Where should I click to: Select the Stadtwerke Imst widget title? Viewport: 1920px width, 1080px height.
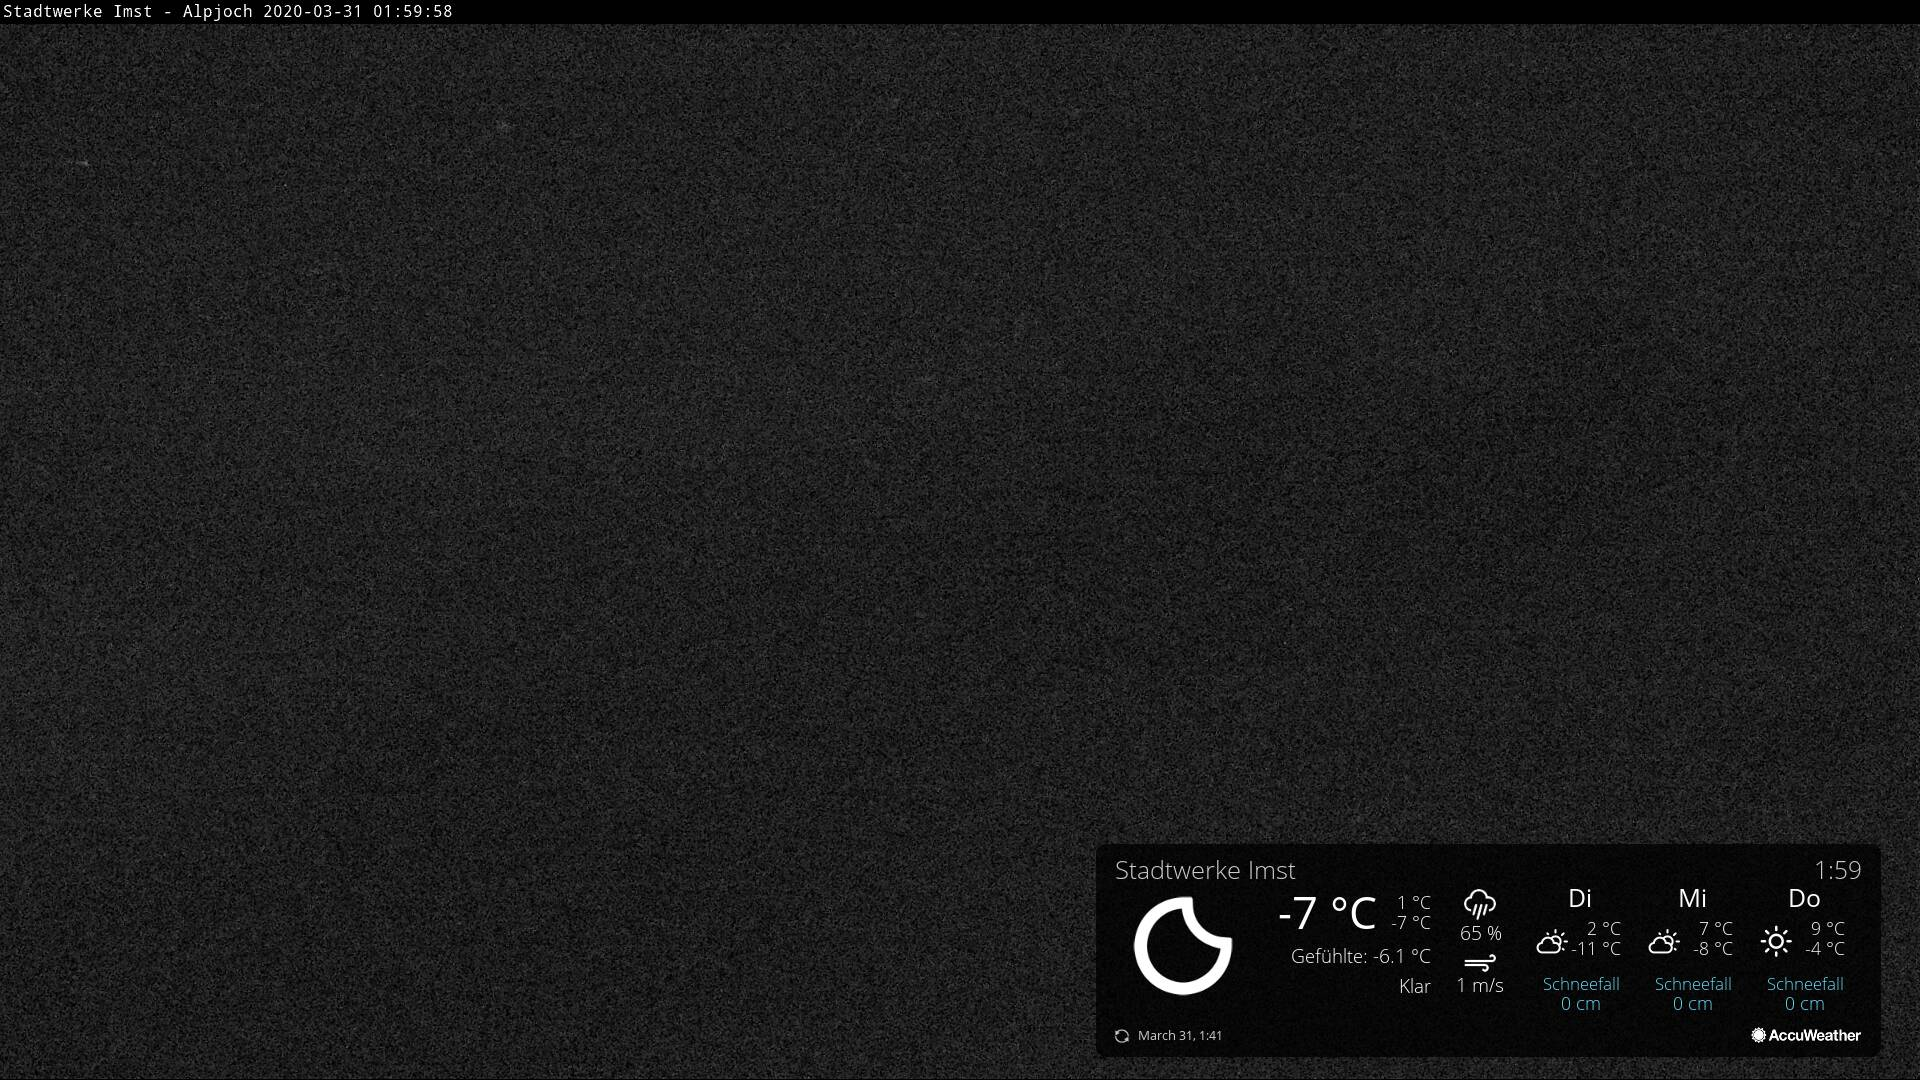coord(1205,870)
